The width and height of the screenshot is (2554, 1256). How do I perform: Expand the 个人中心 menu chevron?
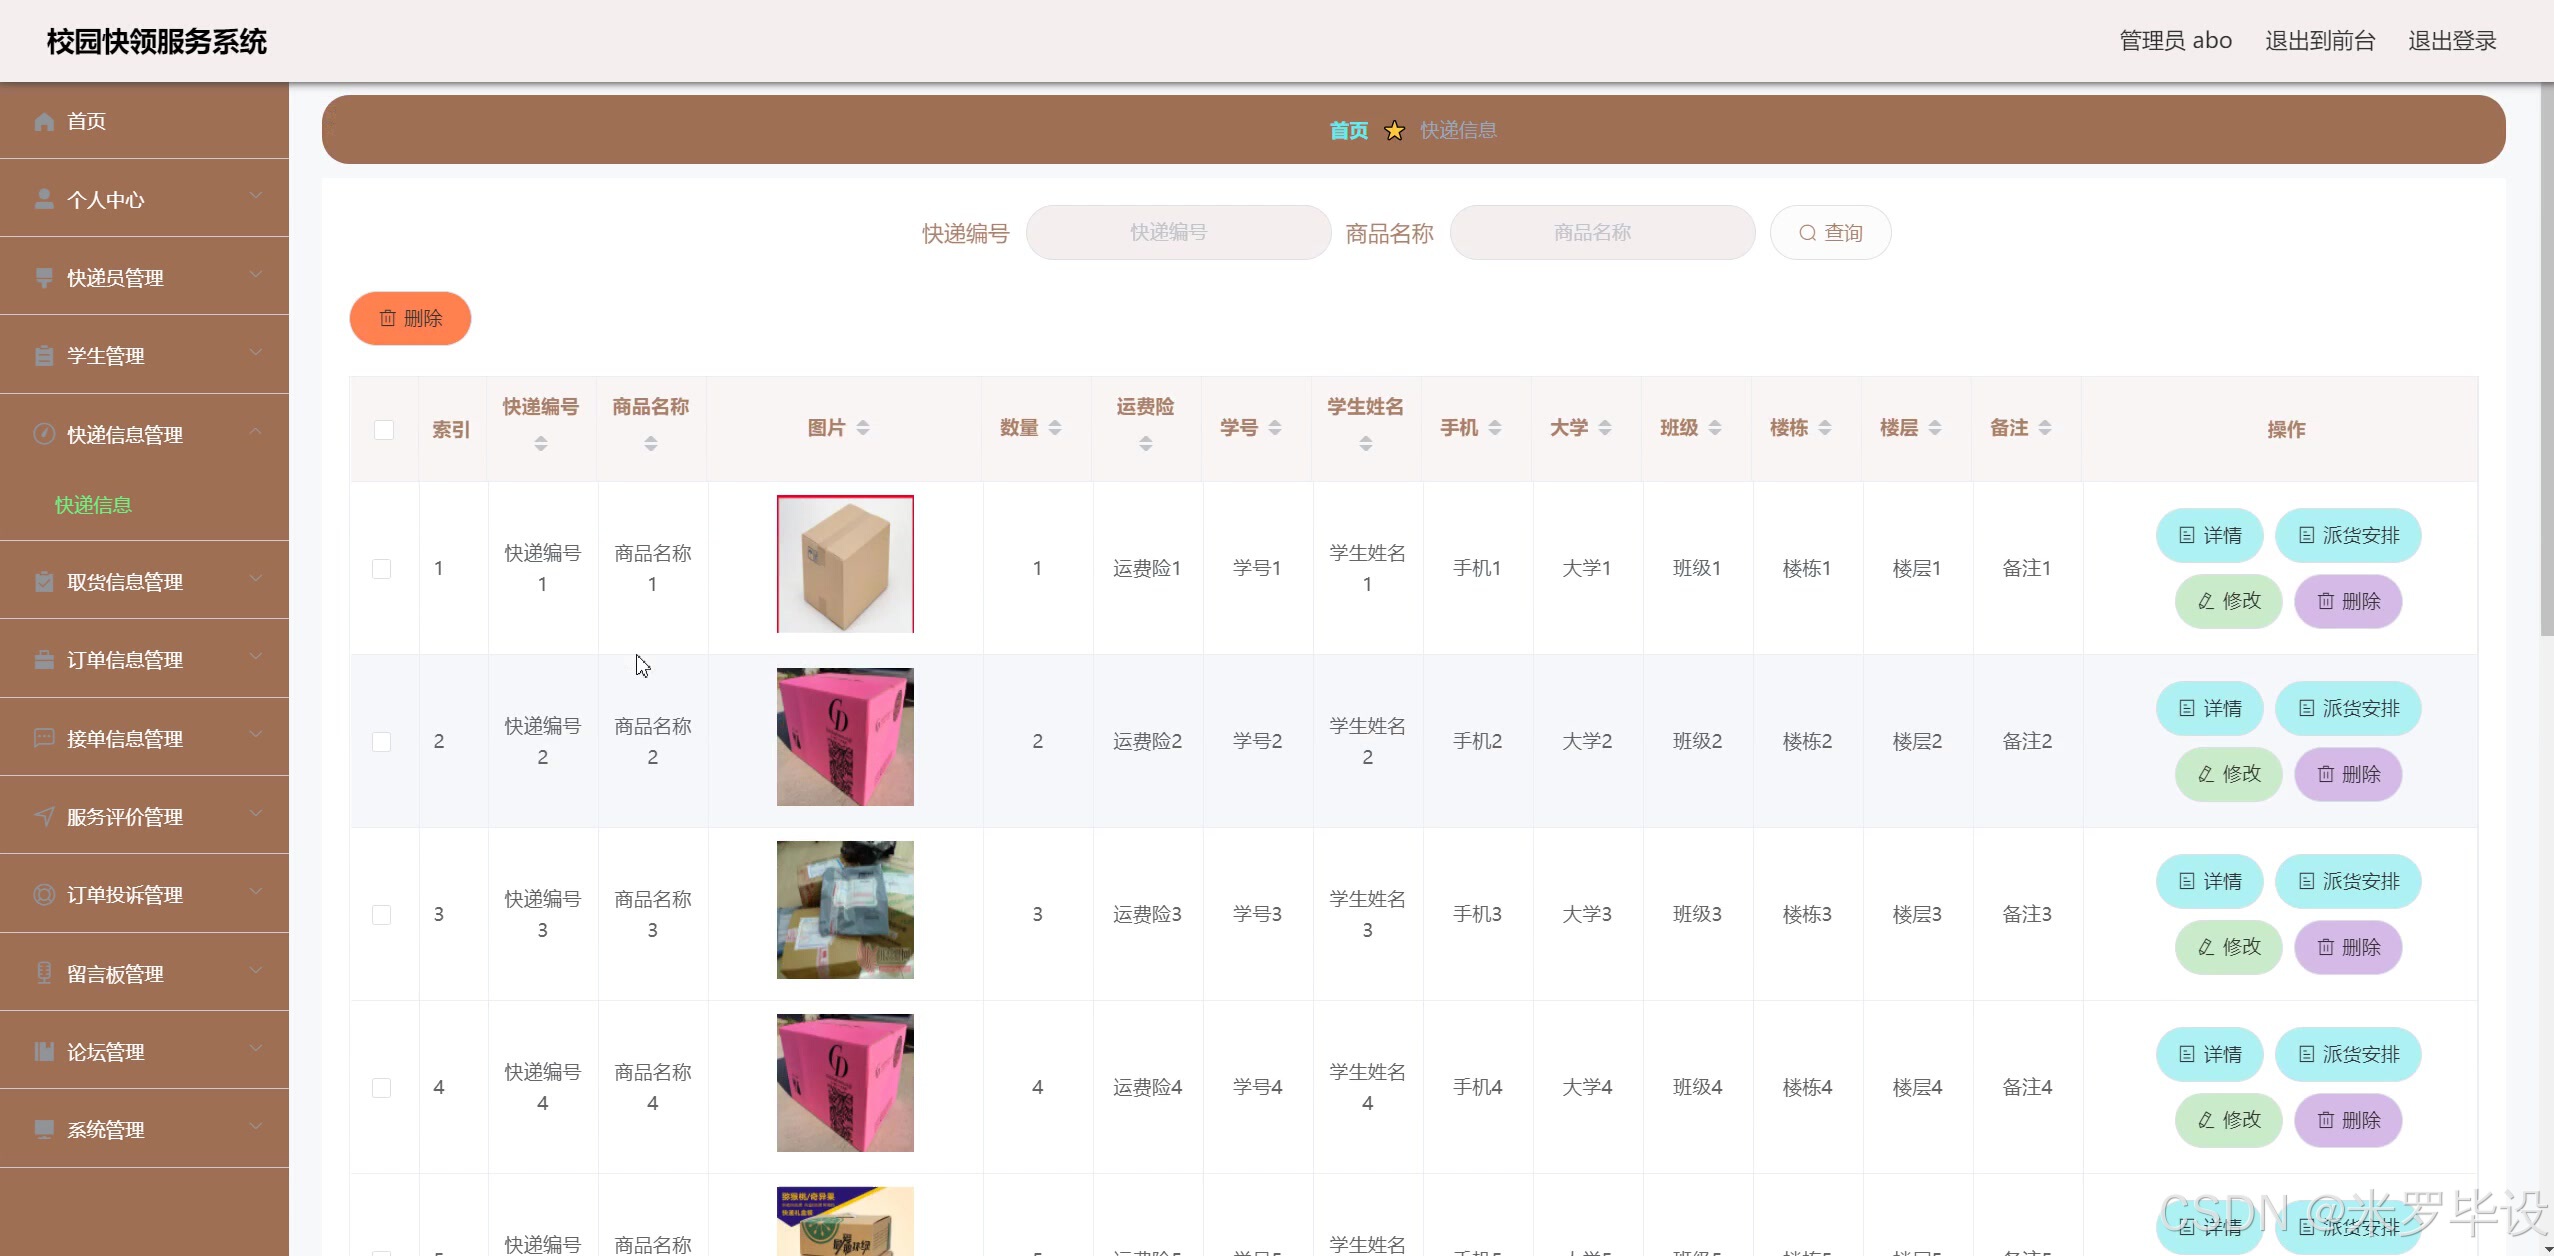[x=256, y=196]
